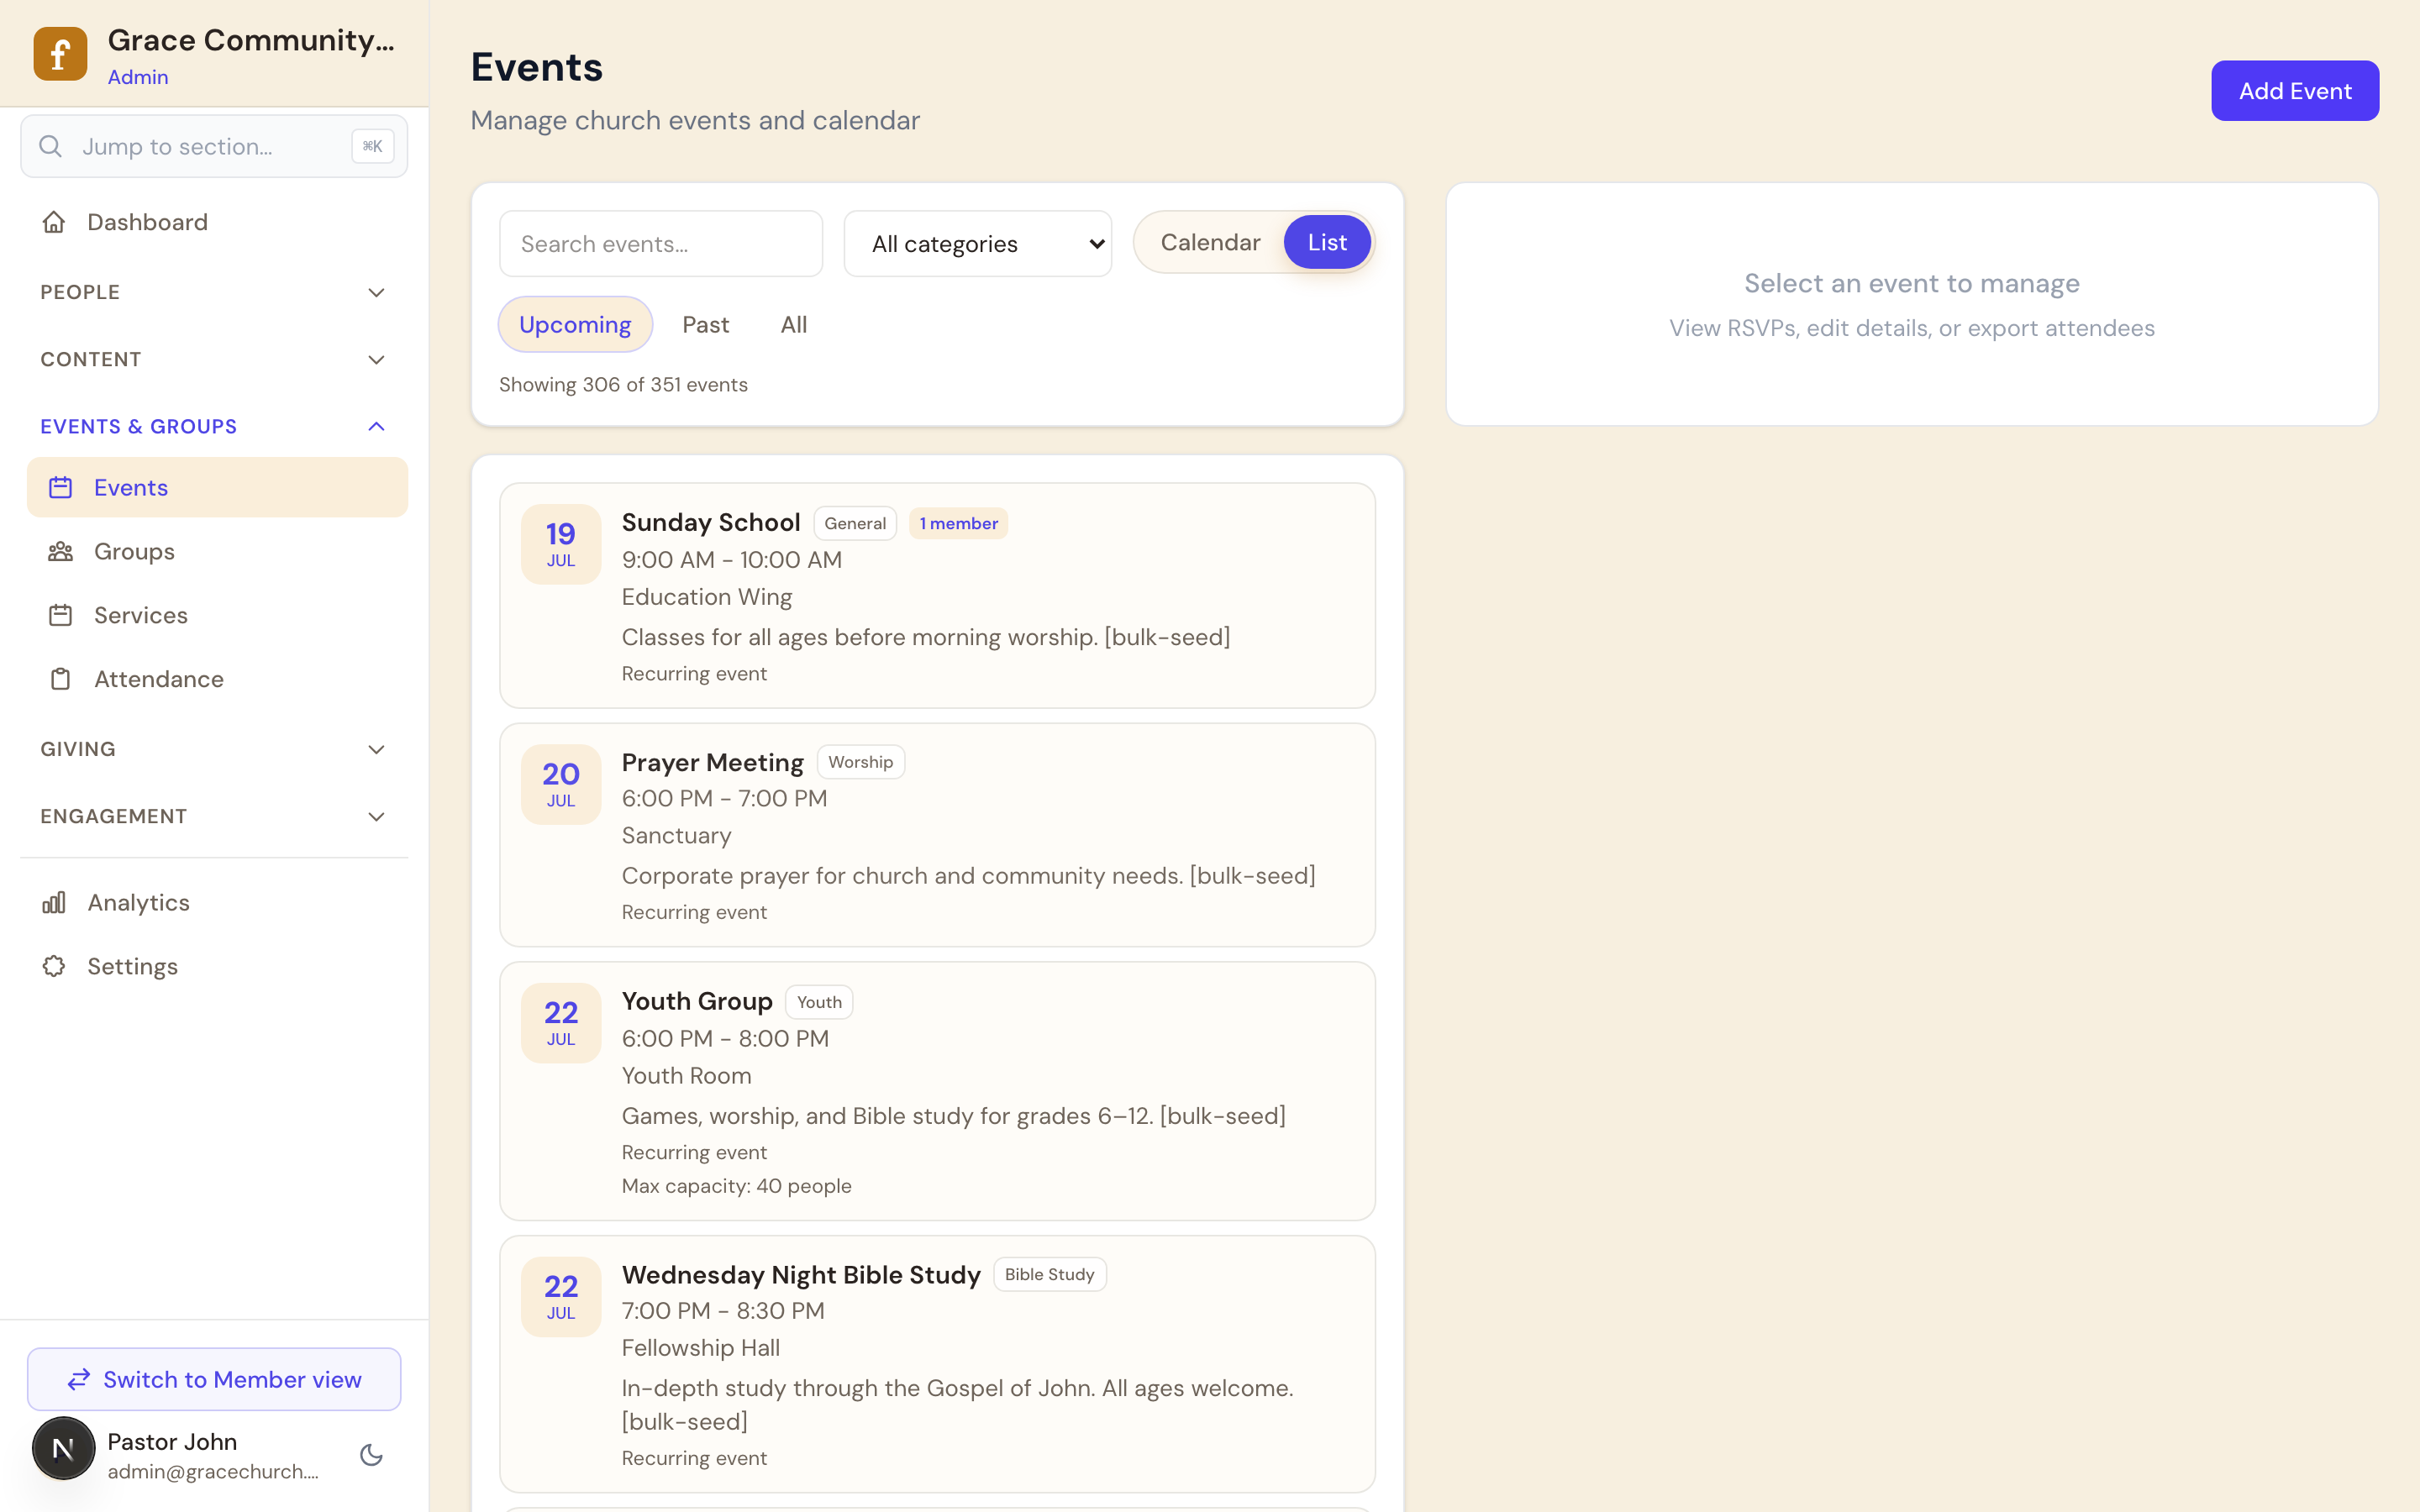Open the Sunday School event card
The height and width of the screenshot is (1512, 2420).
click(937, 596)
